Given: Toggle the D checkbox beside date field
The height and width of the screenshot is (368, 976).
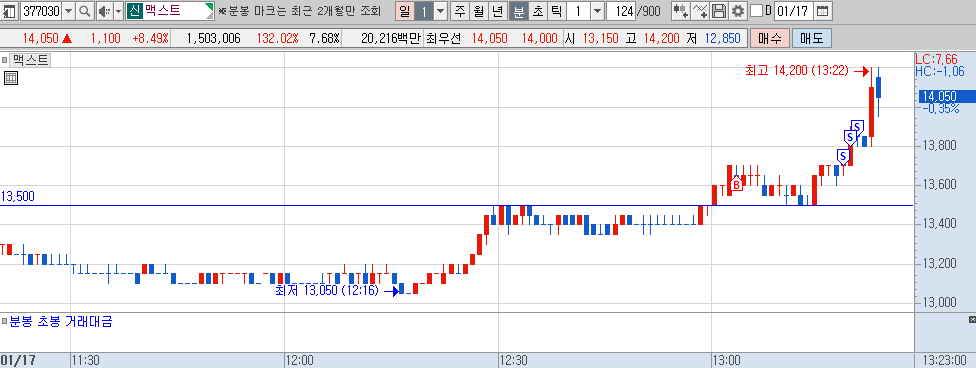Looking at the screenshot, I should coord(756,11).
